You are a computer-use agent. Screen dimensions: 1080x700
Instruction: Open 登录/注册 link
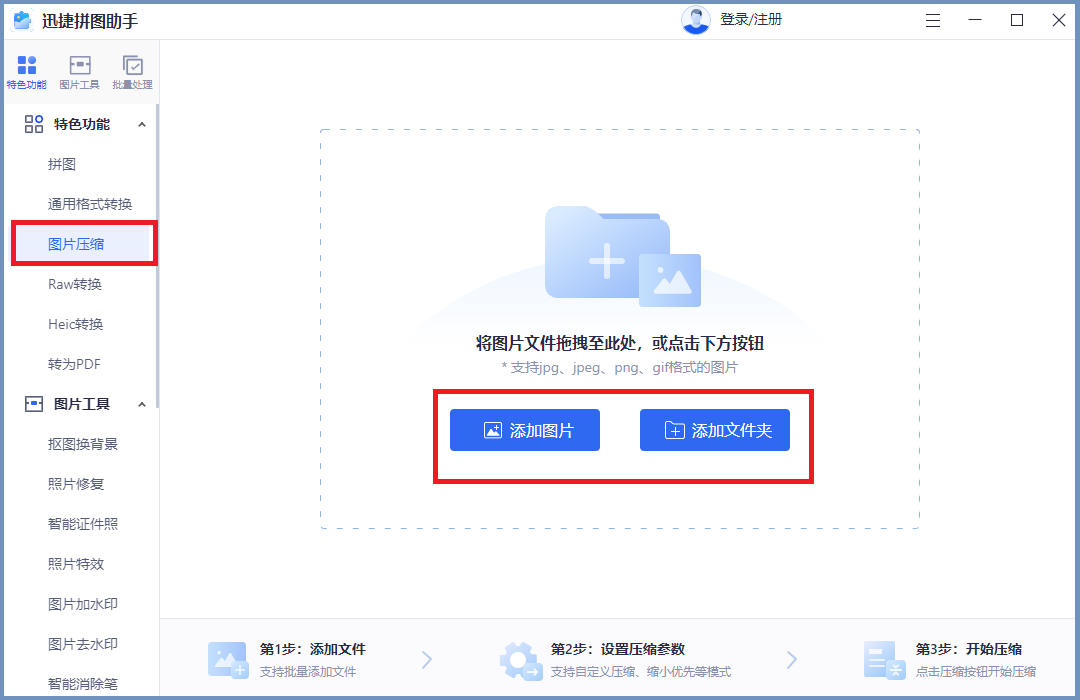click(x=751, y=20)
